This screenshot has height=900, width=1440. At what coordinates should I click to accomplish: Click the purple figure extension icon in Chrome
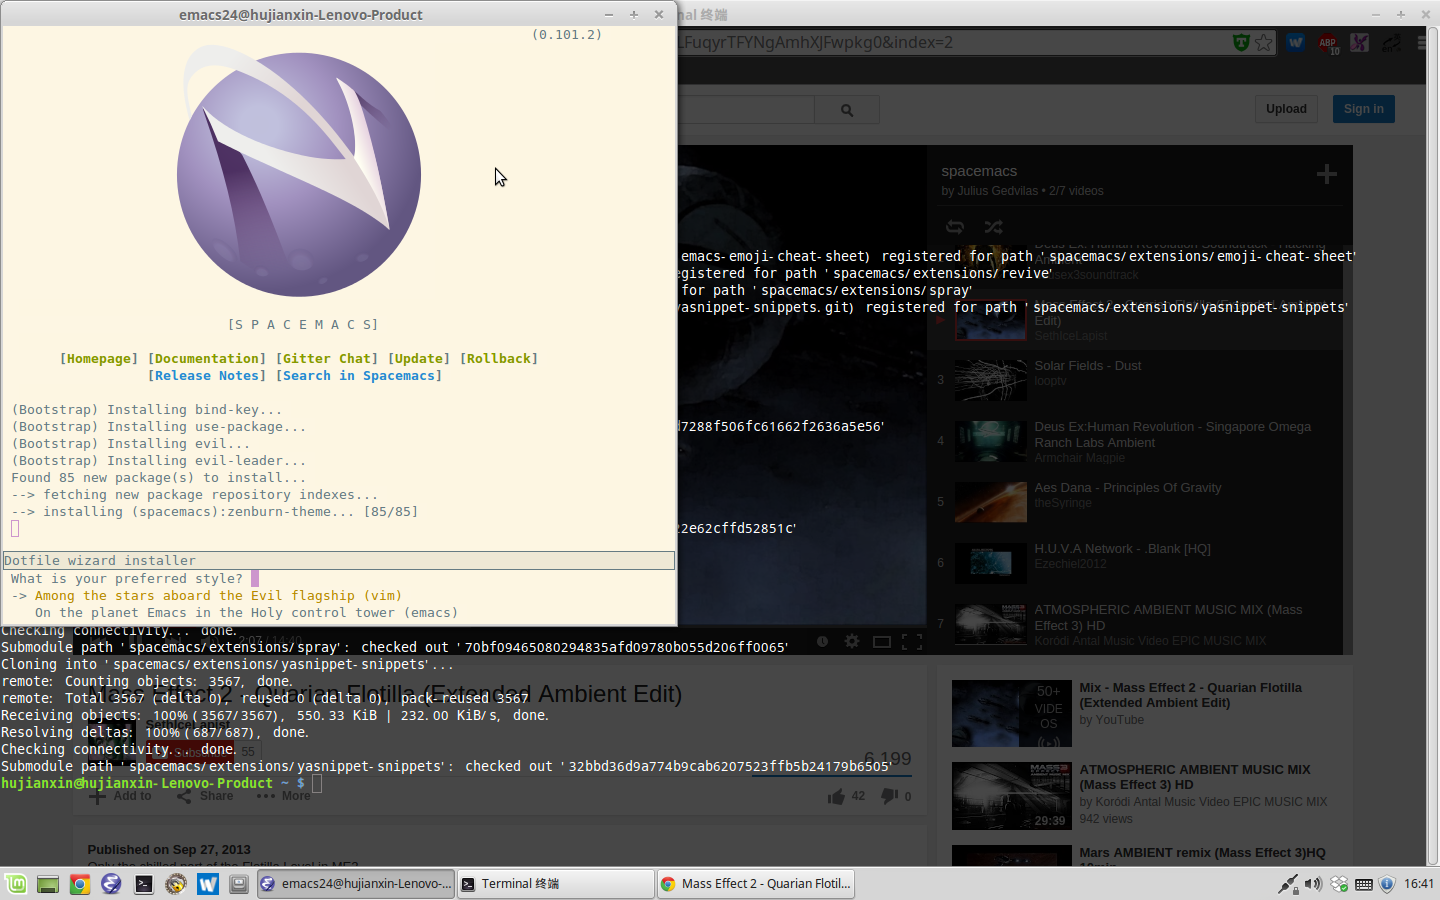1360,42
